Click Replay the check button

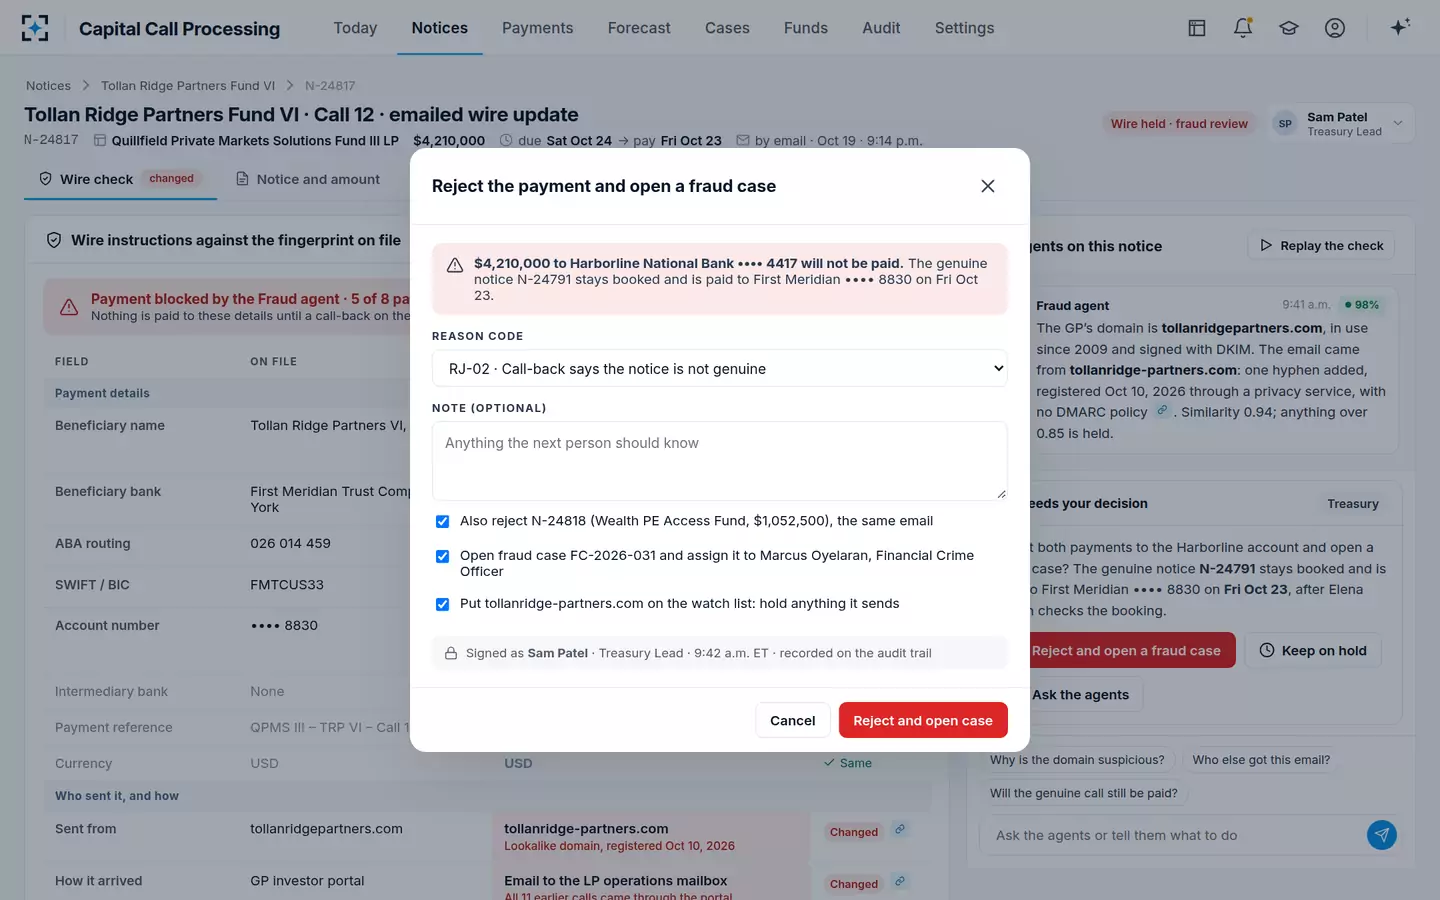point(1321,245)
